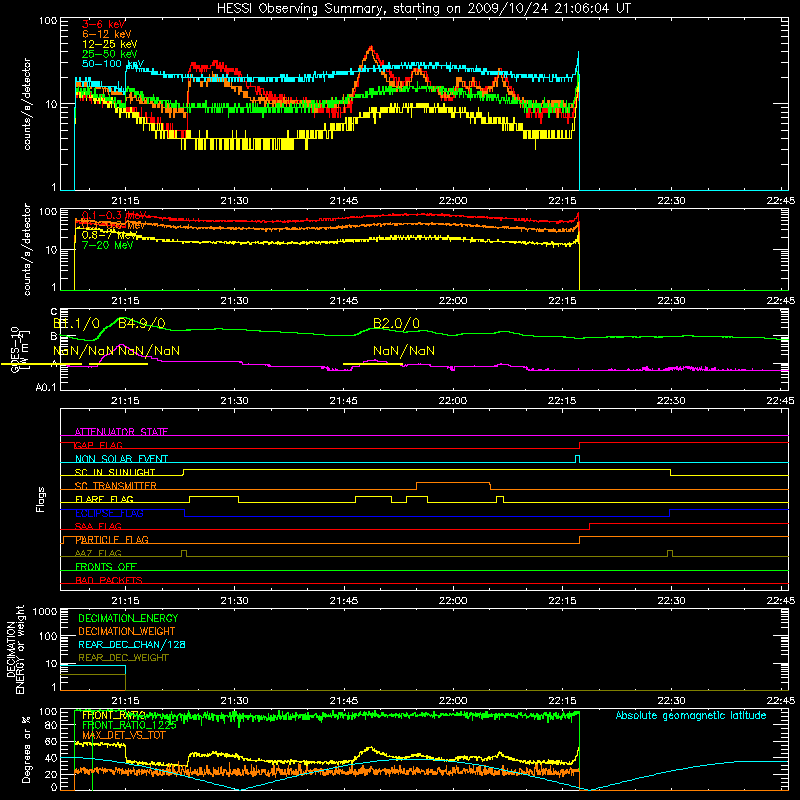Click the 22:30 tick under the decimation panel

pyautogui.click(x=671, y=701)
